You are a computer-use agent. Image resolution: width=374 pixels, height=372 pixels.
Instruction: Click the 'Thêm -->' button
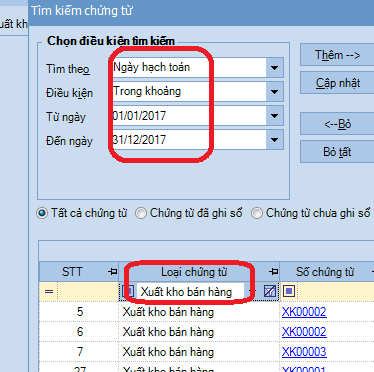coord(337,55)
